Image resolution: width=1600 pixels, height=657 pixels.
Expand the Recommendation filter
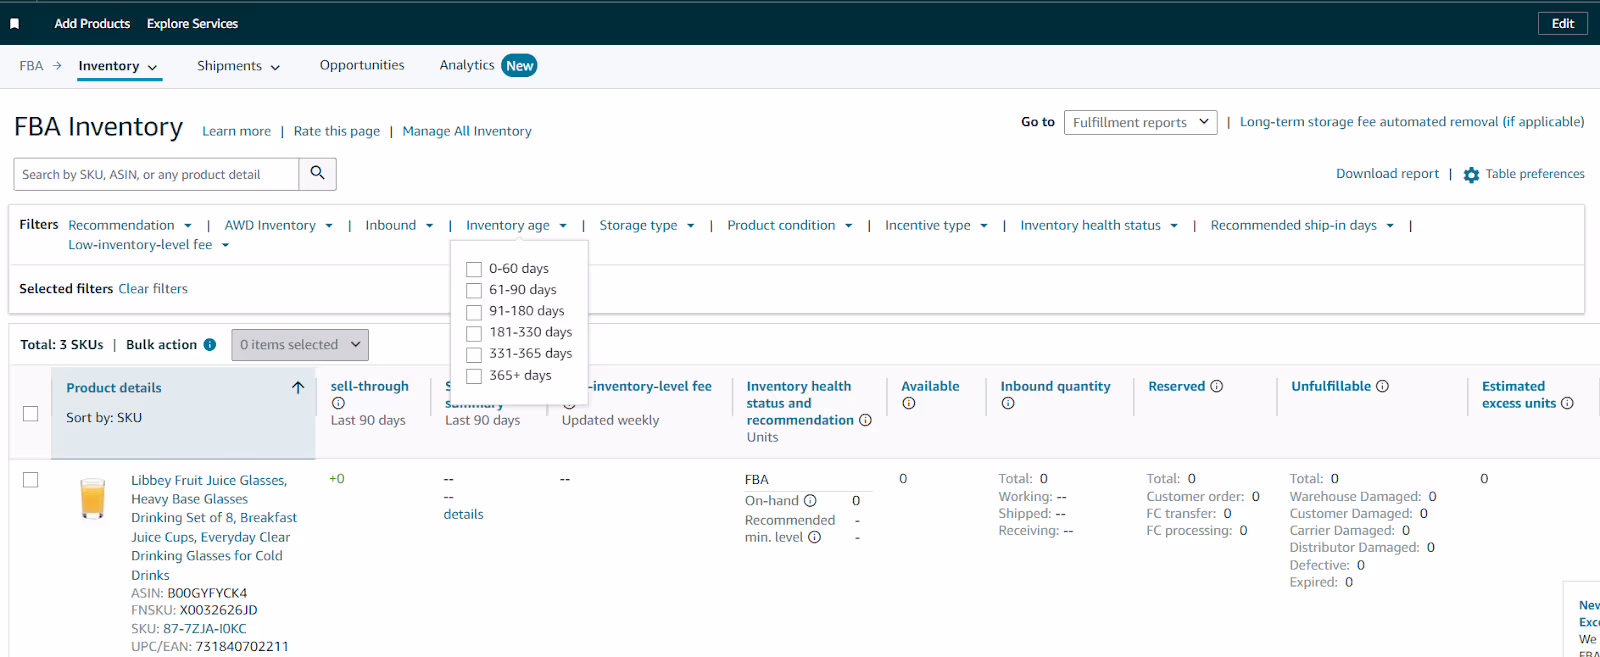click(130, 225)
